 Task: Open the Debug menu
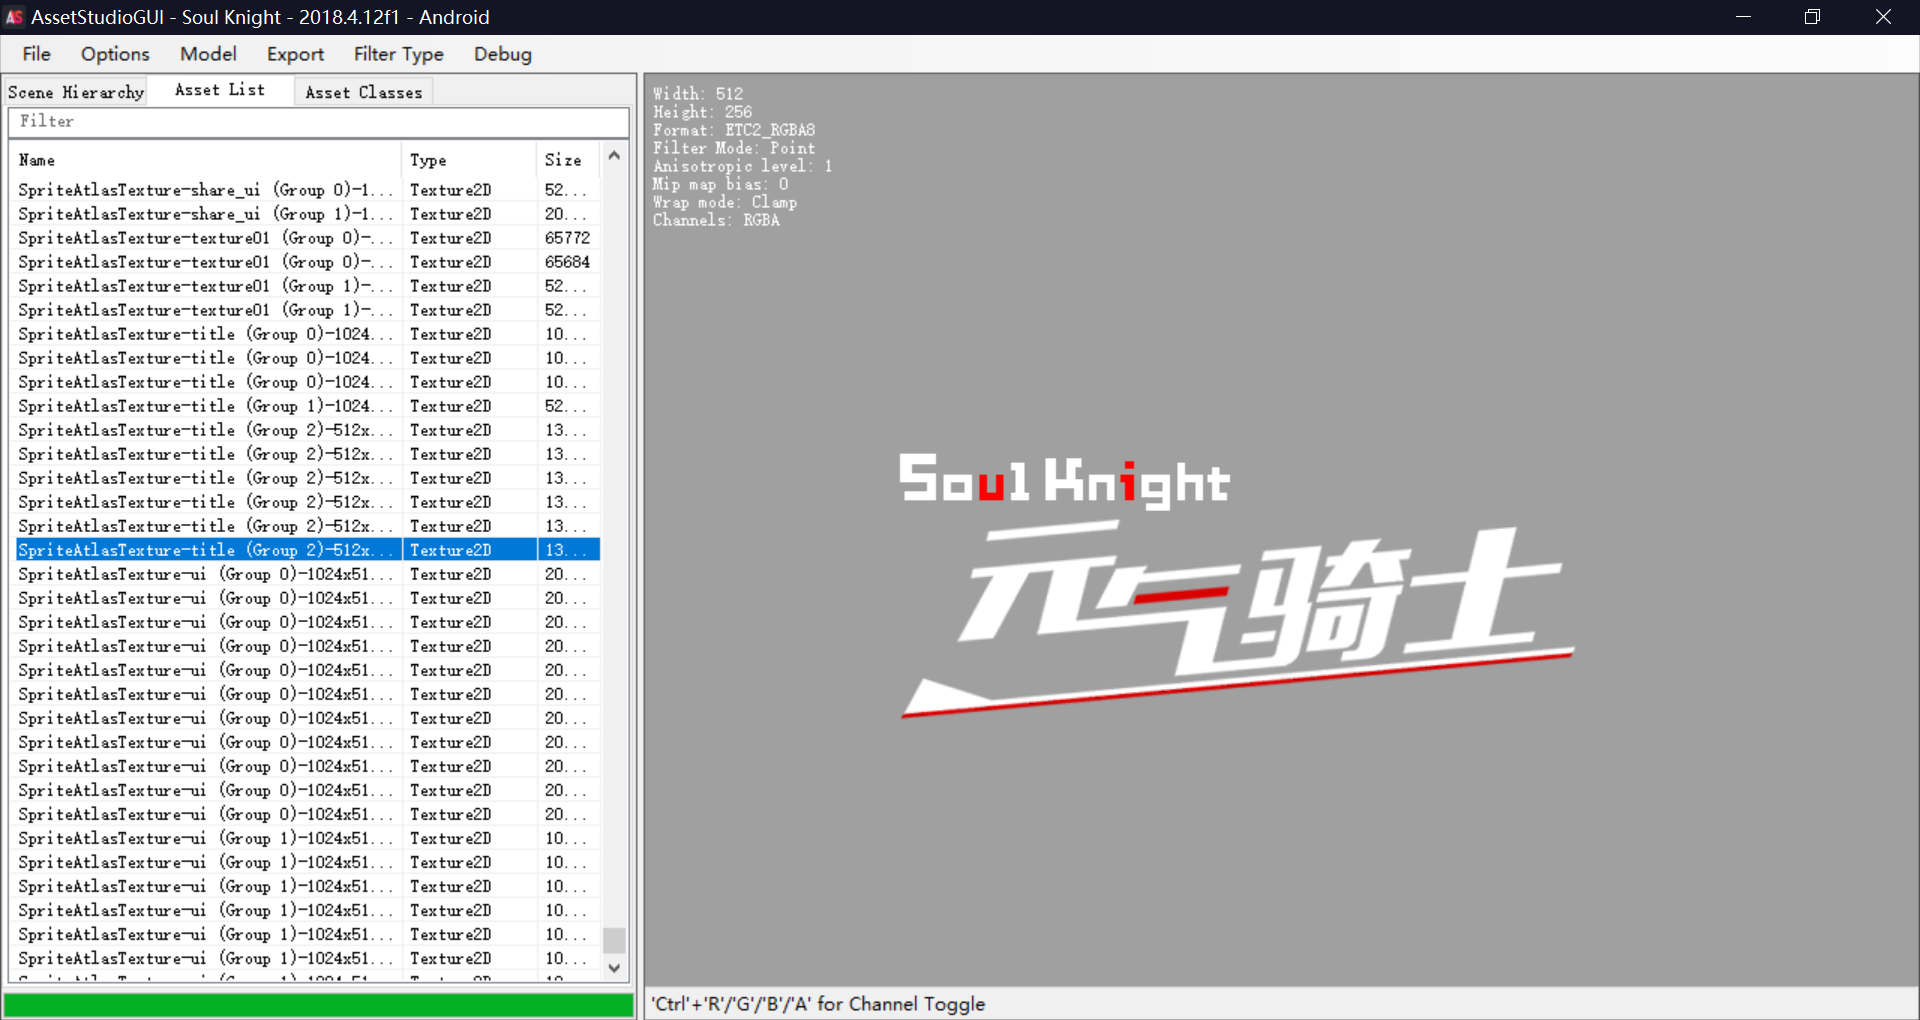[502, 54]
